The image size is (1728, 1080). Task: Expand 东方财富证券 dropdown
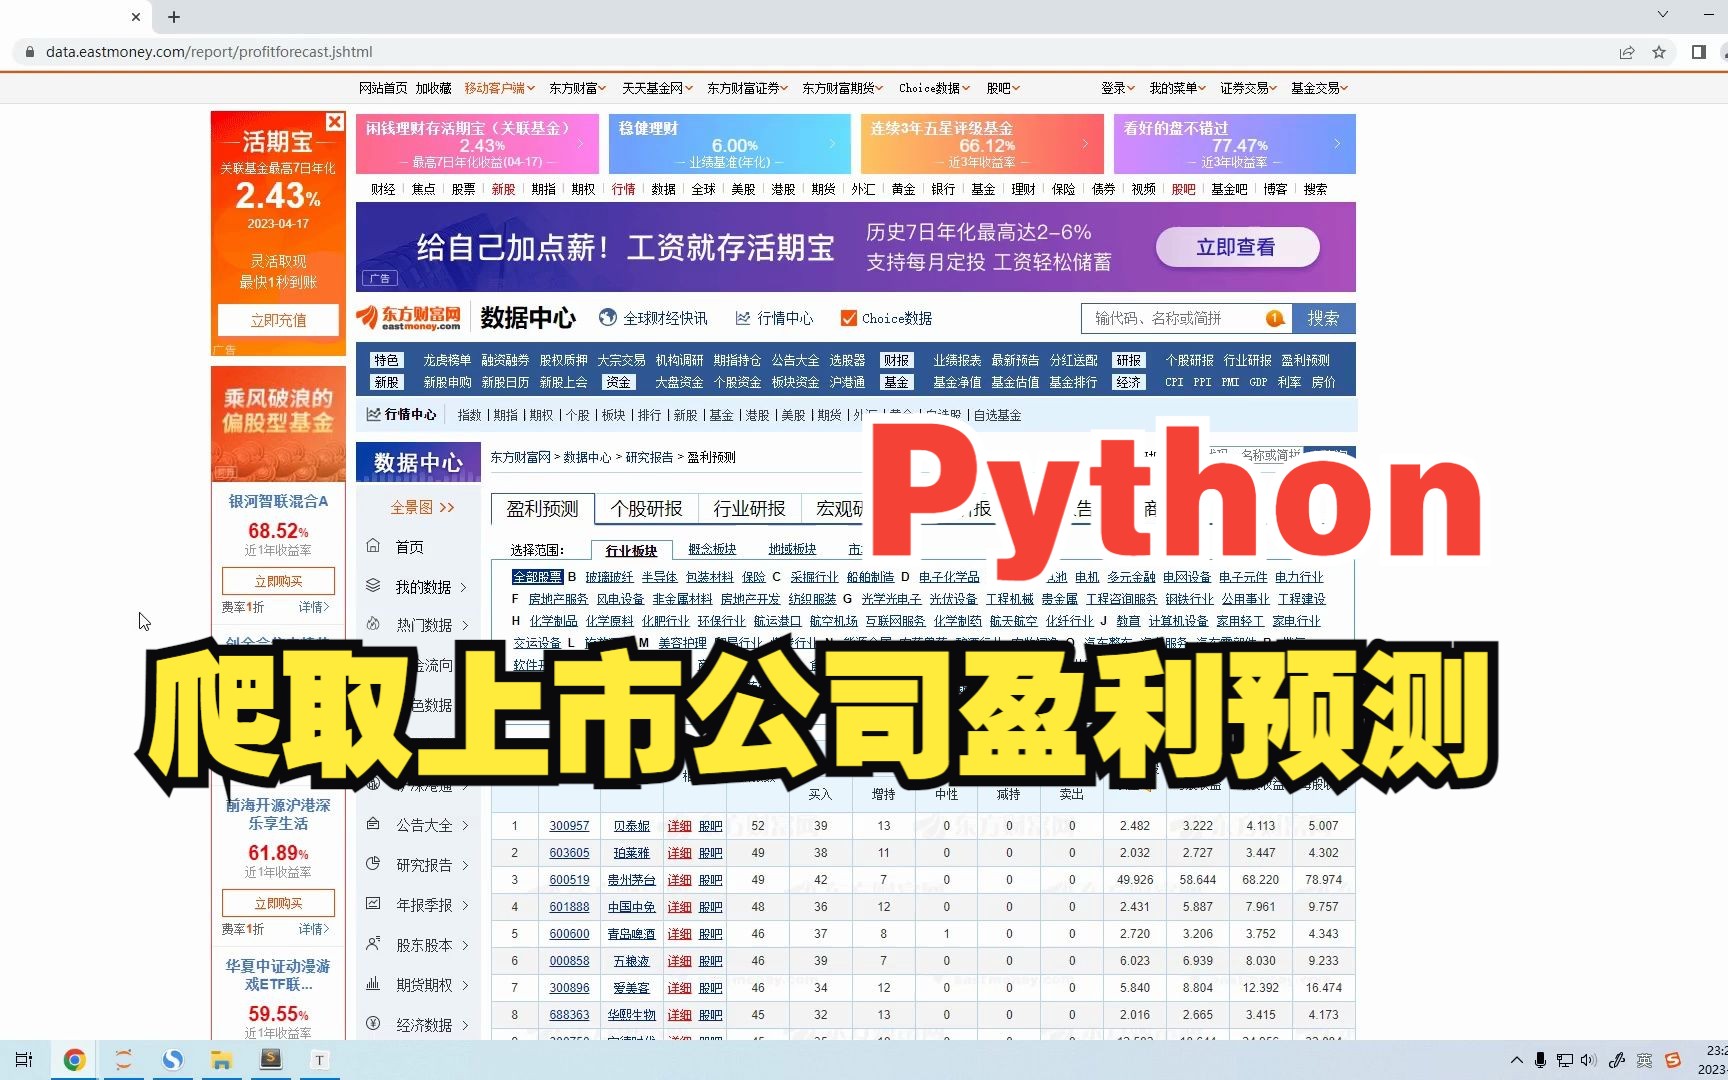pos(748,88)
